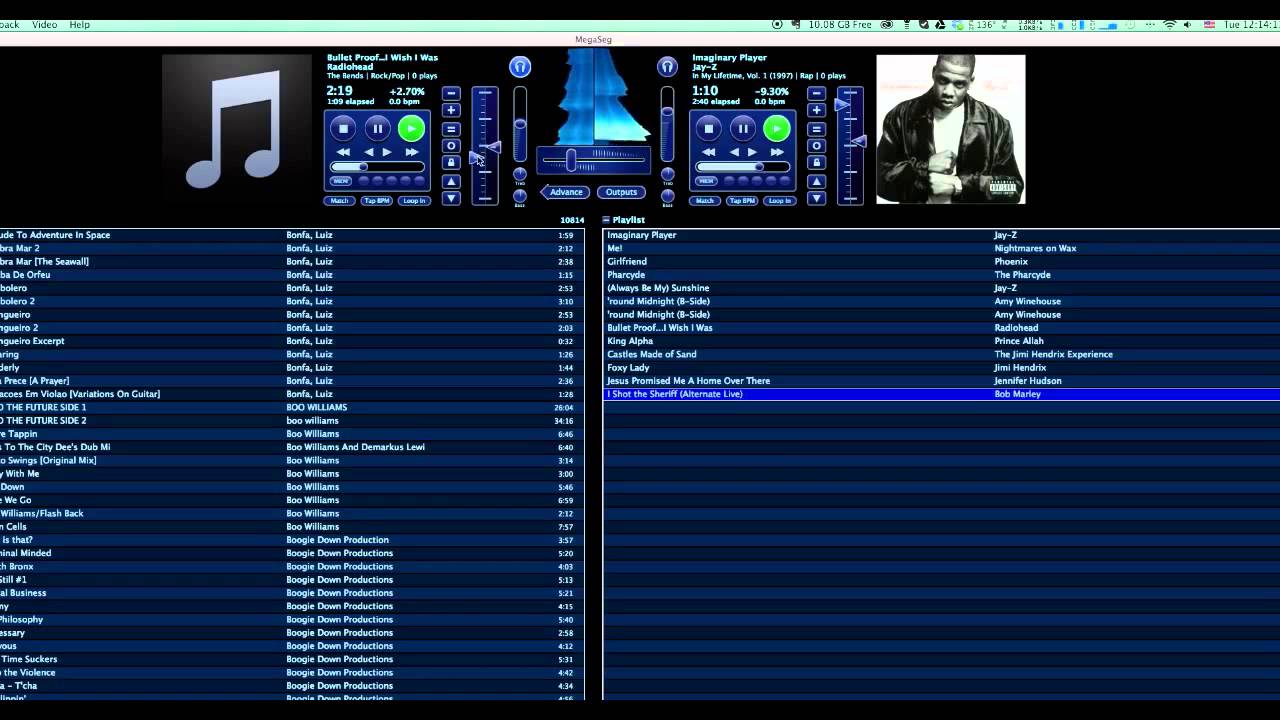Select 'Foxy Lady' in the playlist
The width and height of the screenshot is (1280, 720).
pyautogui.click(x=941, y=368)
